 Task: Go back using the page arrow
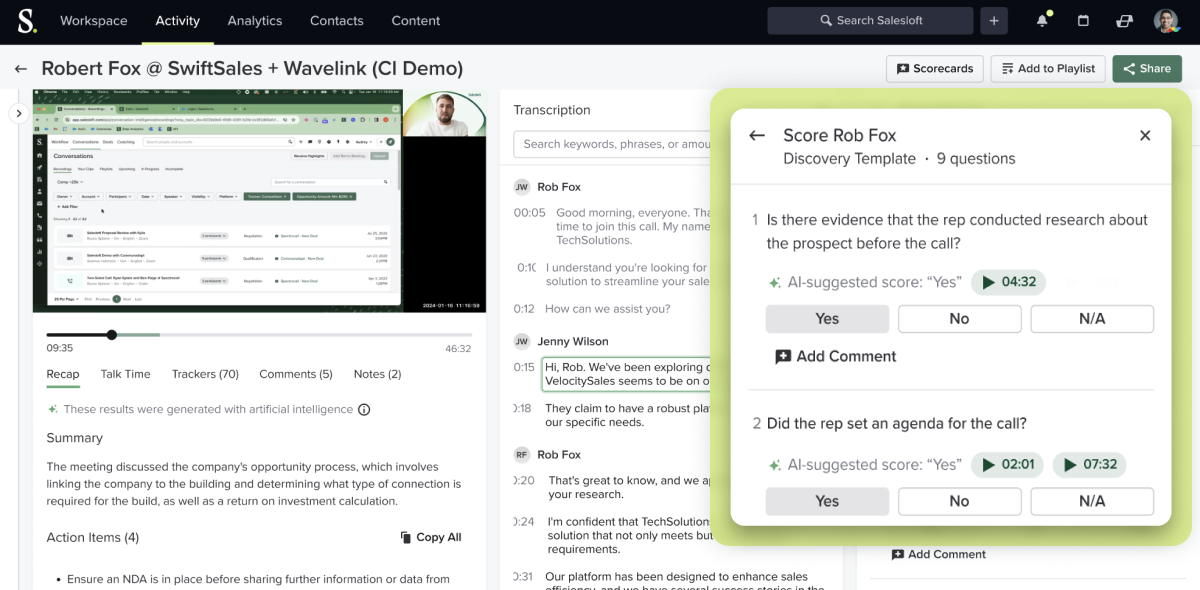[20, 69]
